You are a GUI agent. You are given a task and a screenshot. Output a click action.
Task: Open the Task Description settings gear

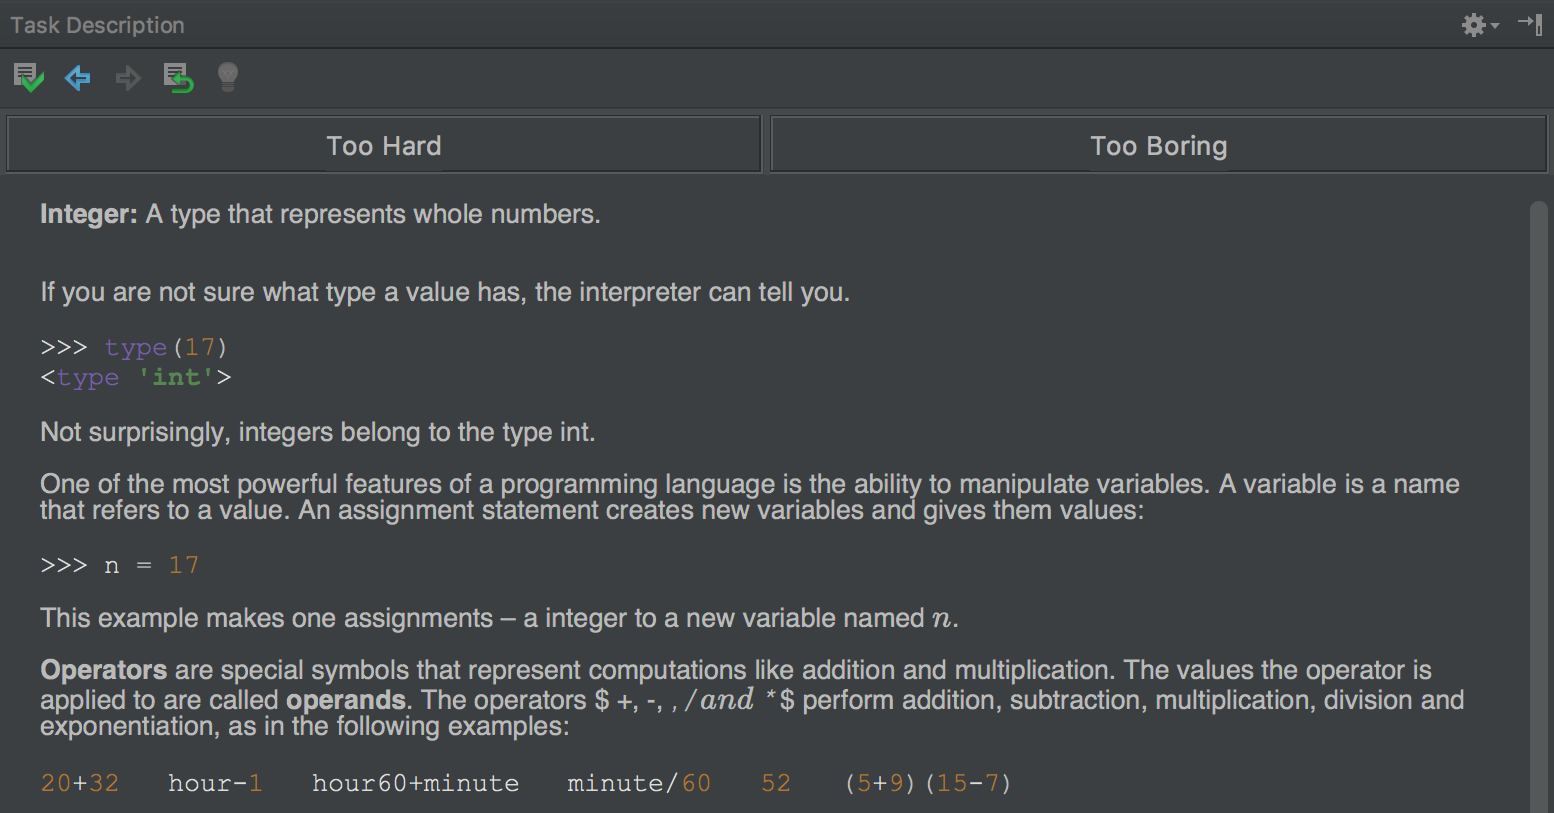pyautogui.click(x=1472, y=25)
